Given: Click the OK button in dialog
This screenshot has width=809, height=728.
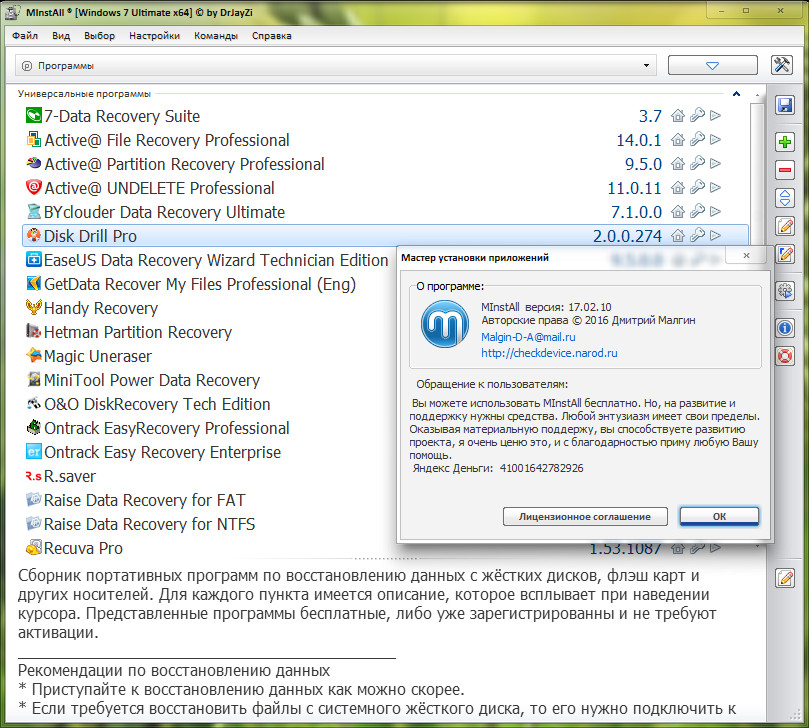Looking at the screenshot, I should point(719,516).
